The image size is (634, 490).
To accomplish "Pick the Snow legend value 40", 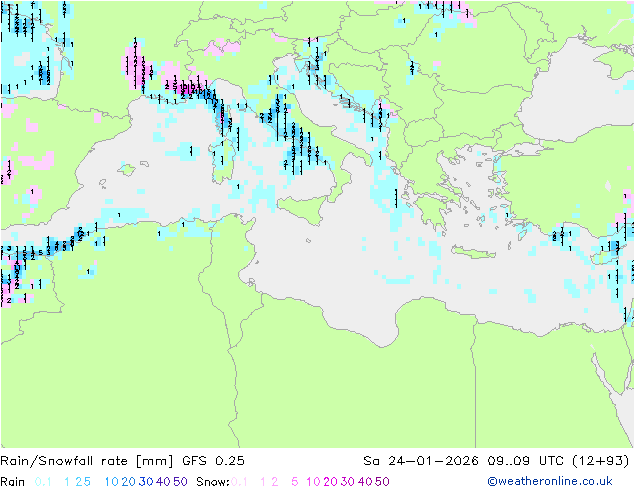I will click(365, 482).
